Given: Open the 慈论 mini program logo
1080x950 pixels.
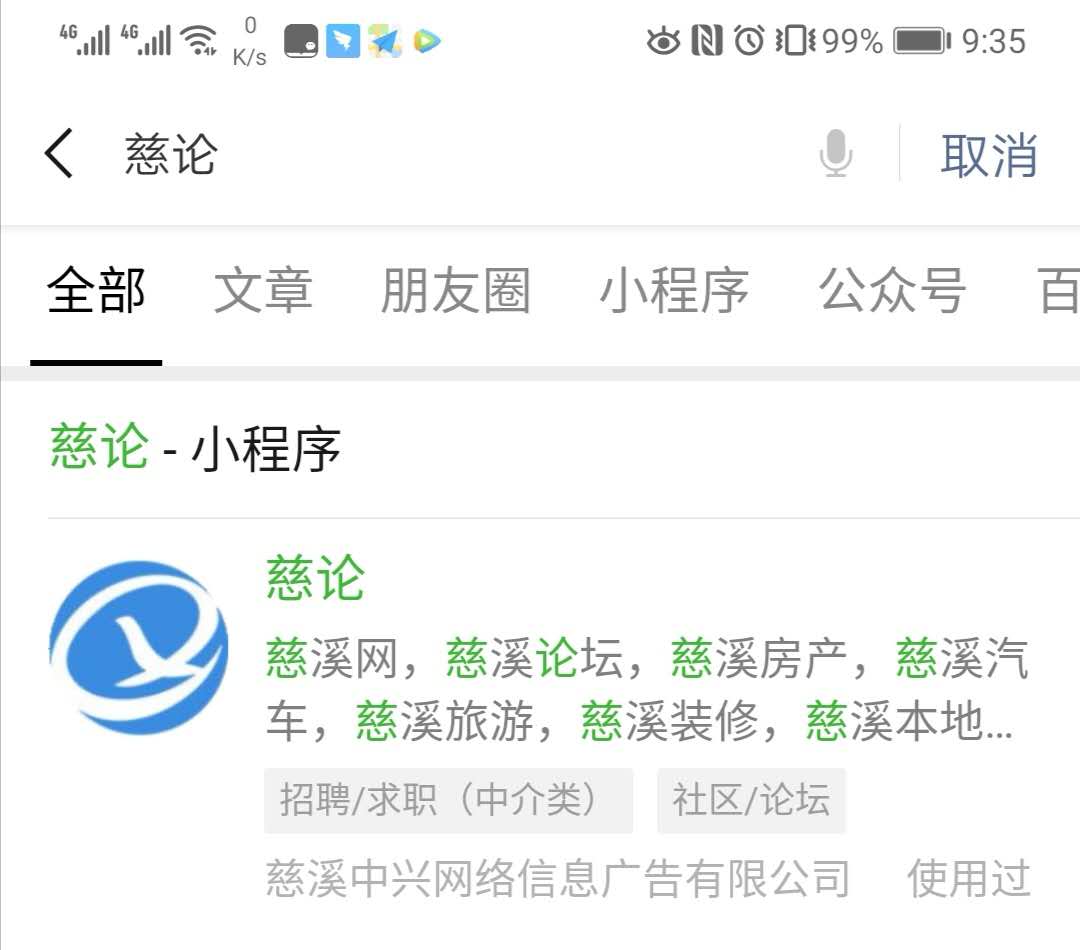Looking at the screenshot, I should click(x=138, y=648).
